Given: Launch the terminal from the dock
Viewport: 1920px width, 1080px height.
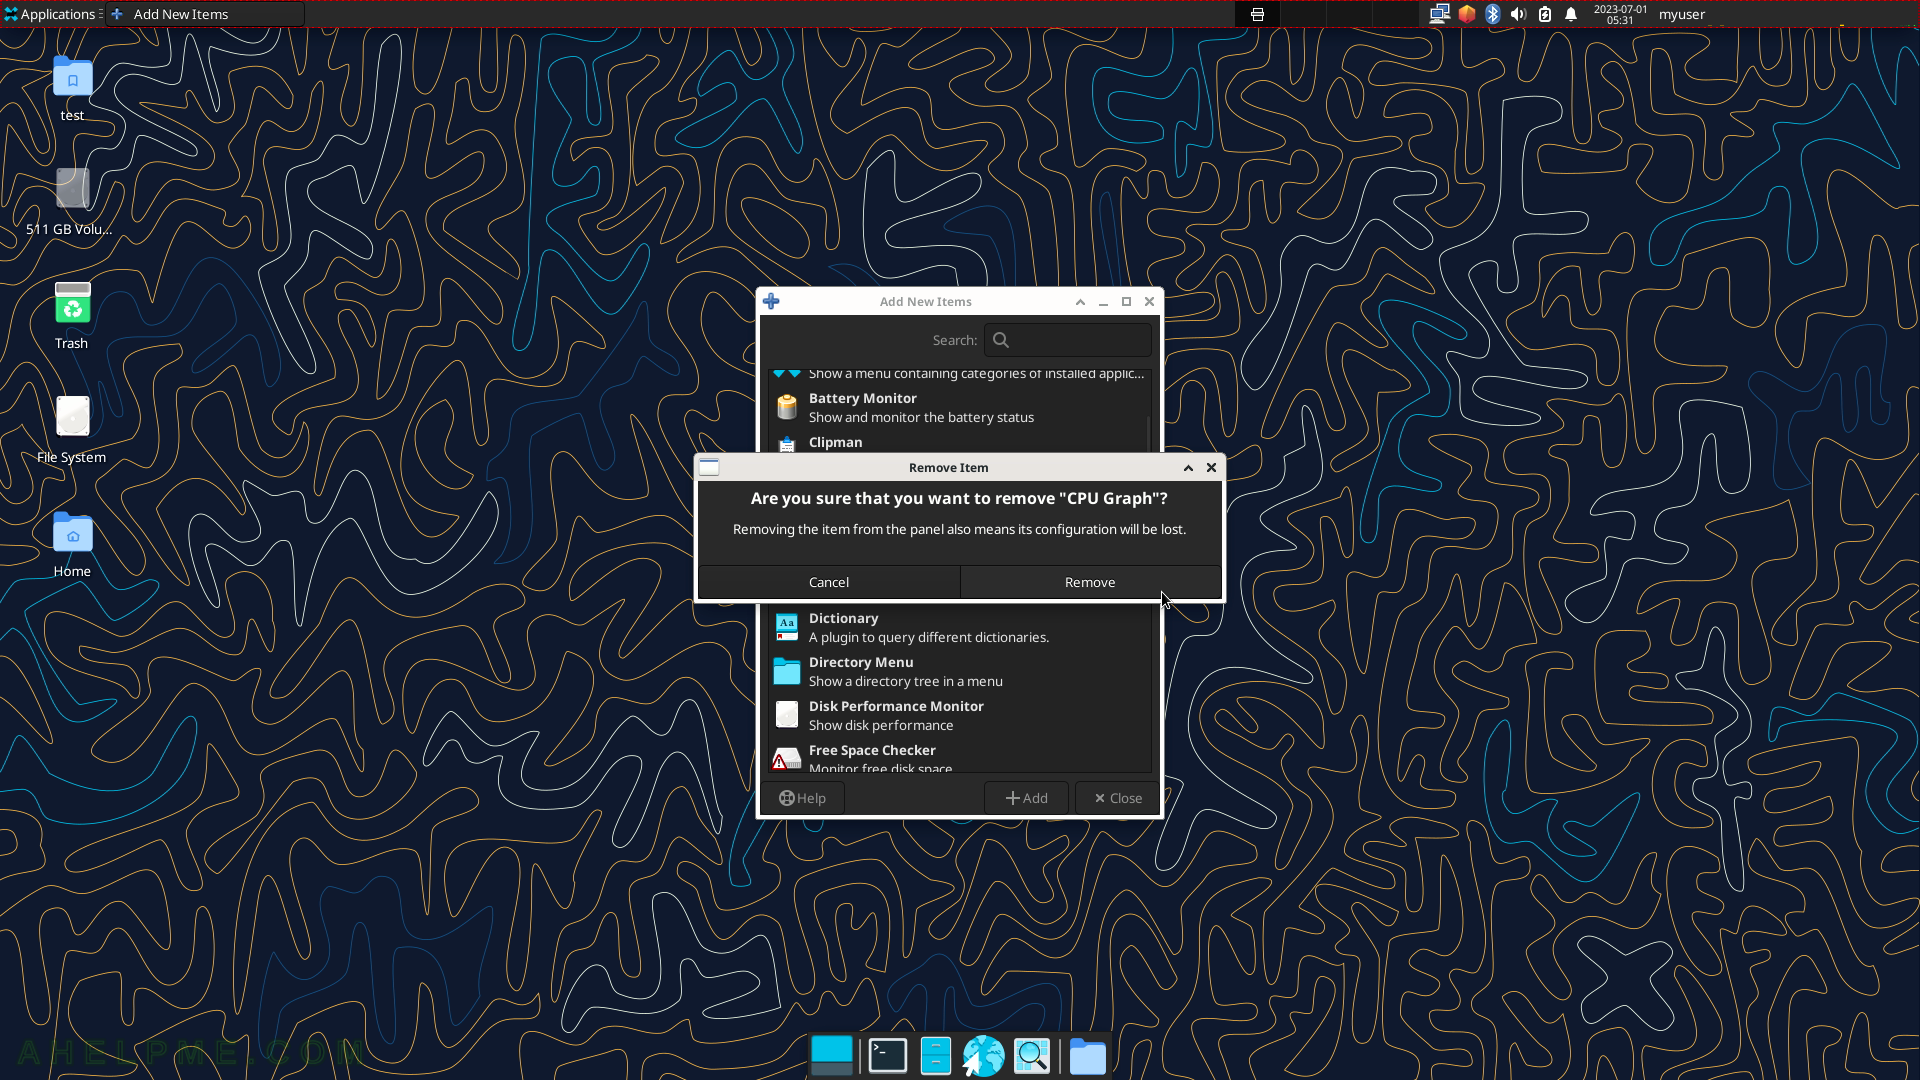Looking at the screenshot, I should pos(887,1056).
